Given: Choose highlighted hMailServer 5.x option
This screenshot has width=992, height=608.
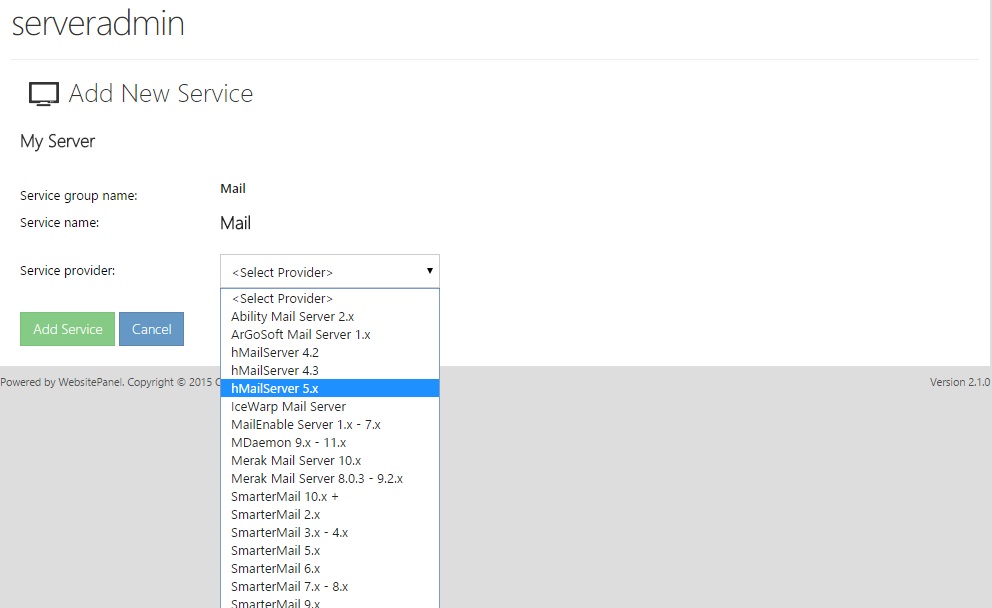Looking at the screenshot, I should click(330, 388).
